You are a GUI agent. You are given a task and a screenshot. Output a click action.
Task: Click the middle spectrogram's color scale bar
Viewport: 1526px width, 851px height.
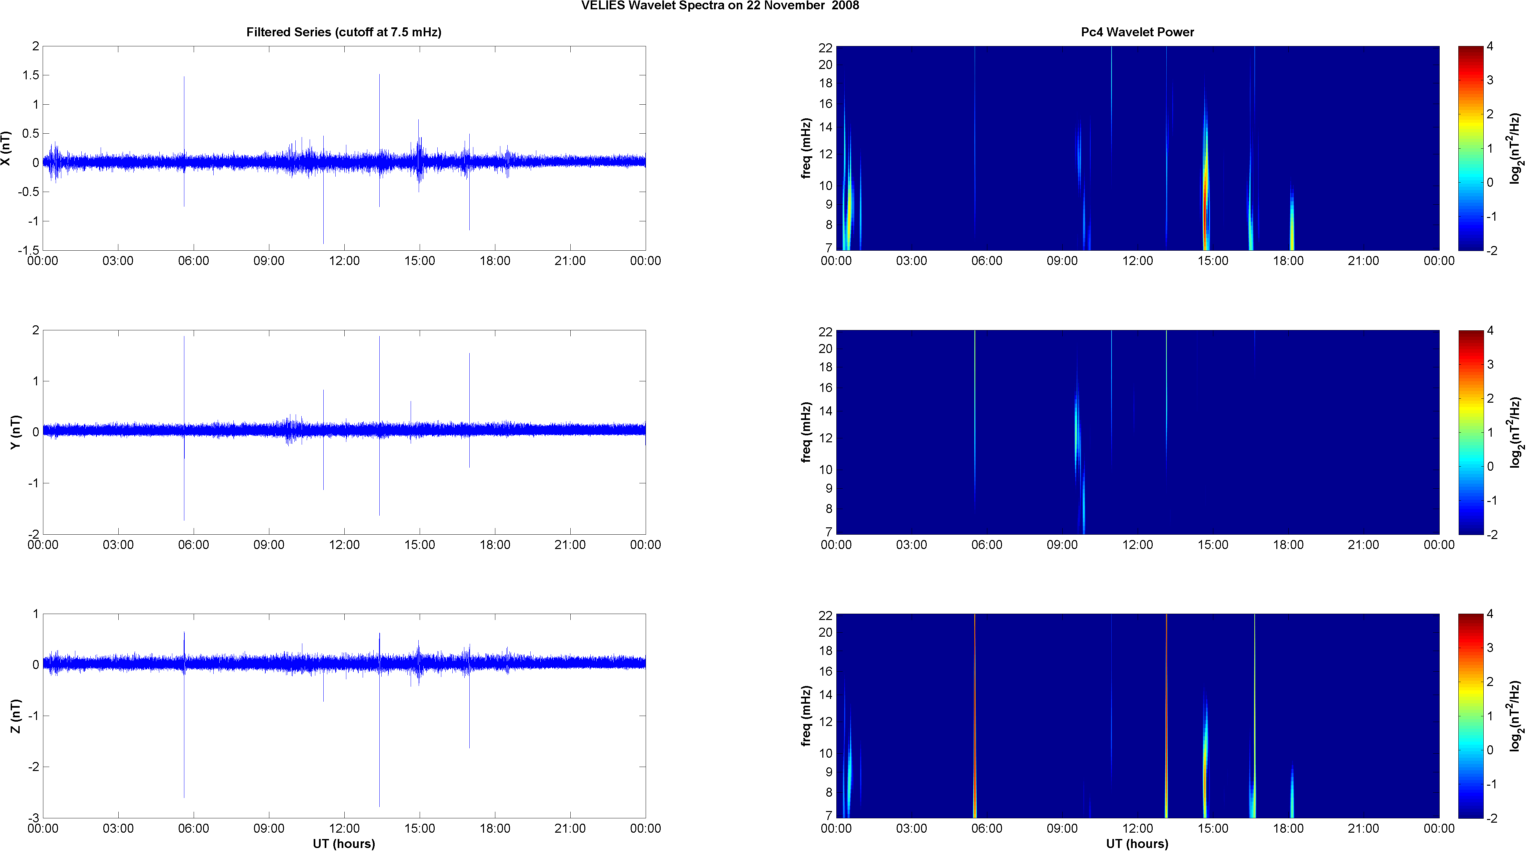1470,432
